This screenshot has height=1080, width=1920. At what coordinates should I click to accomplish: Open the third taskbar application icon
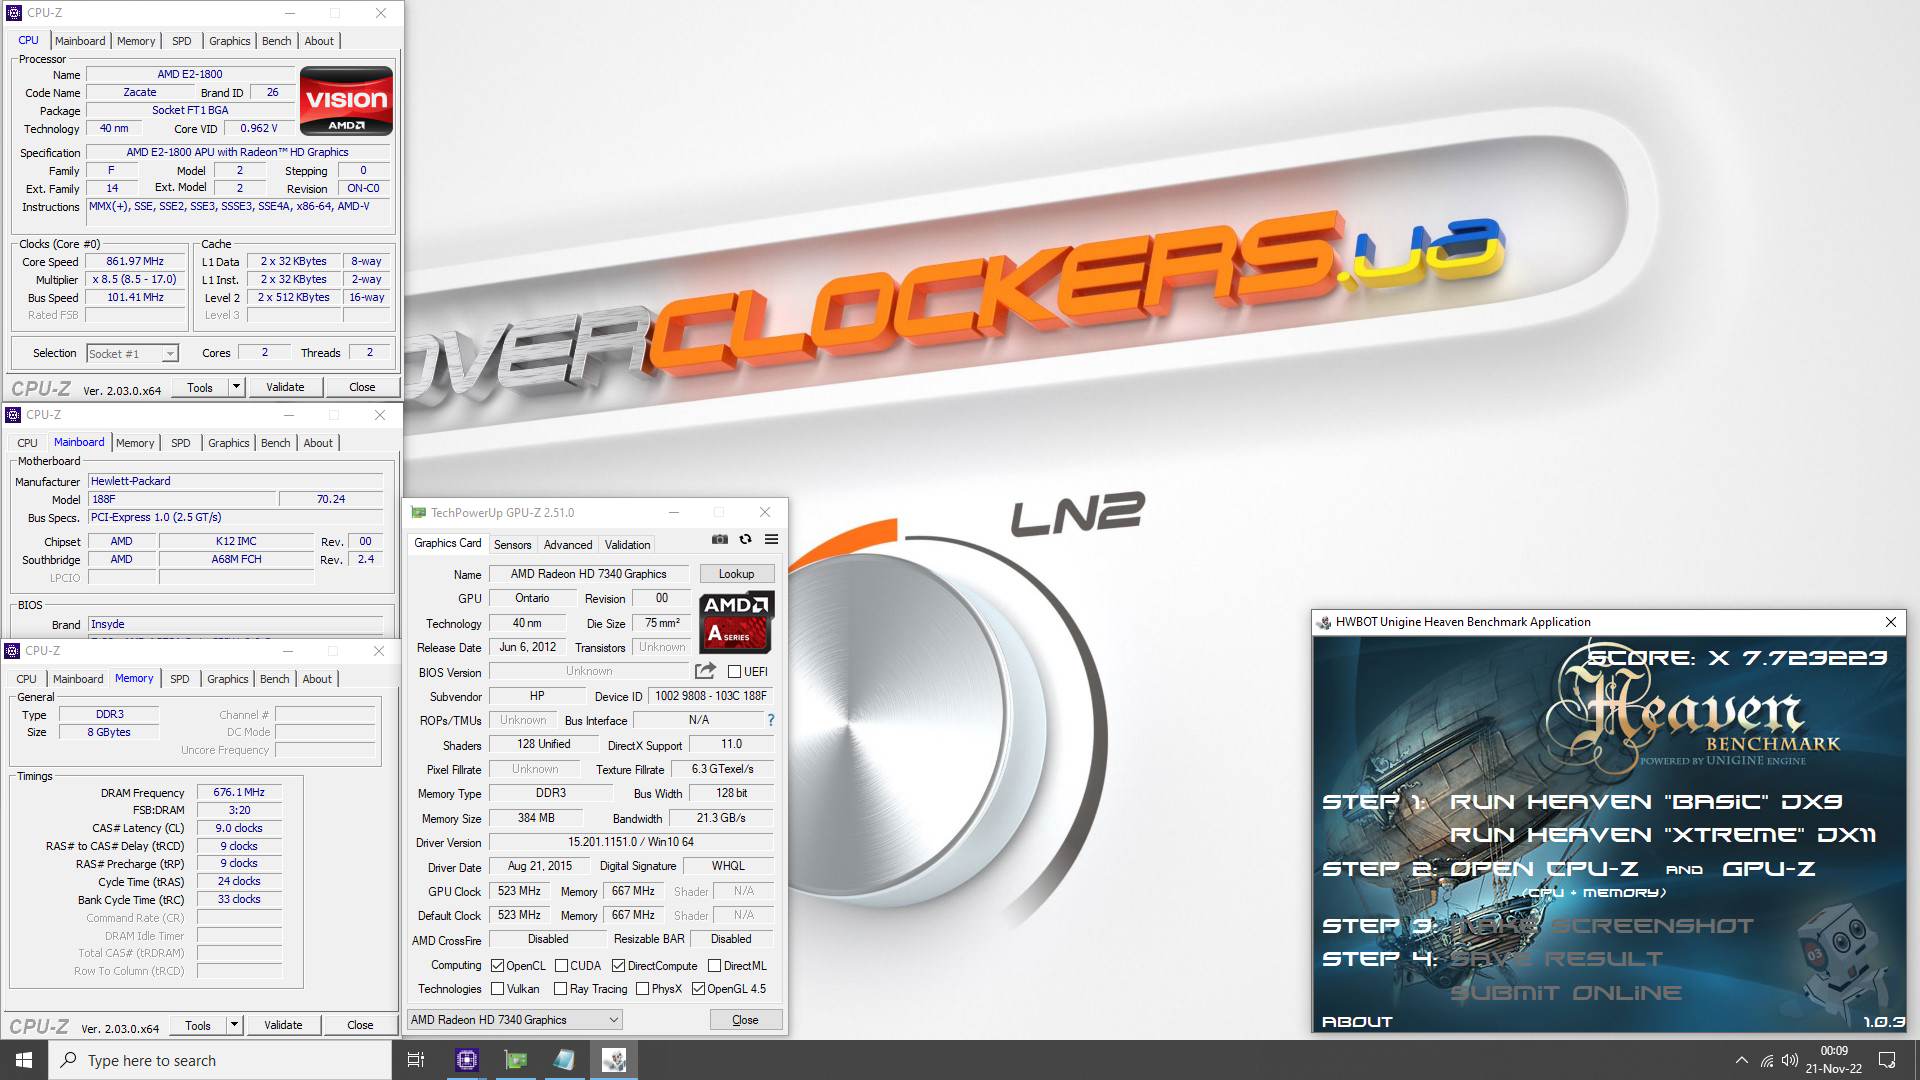(564, 1060)
